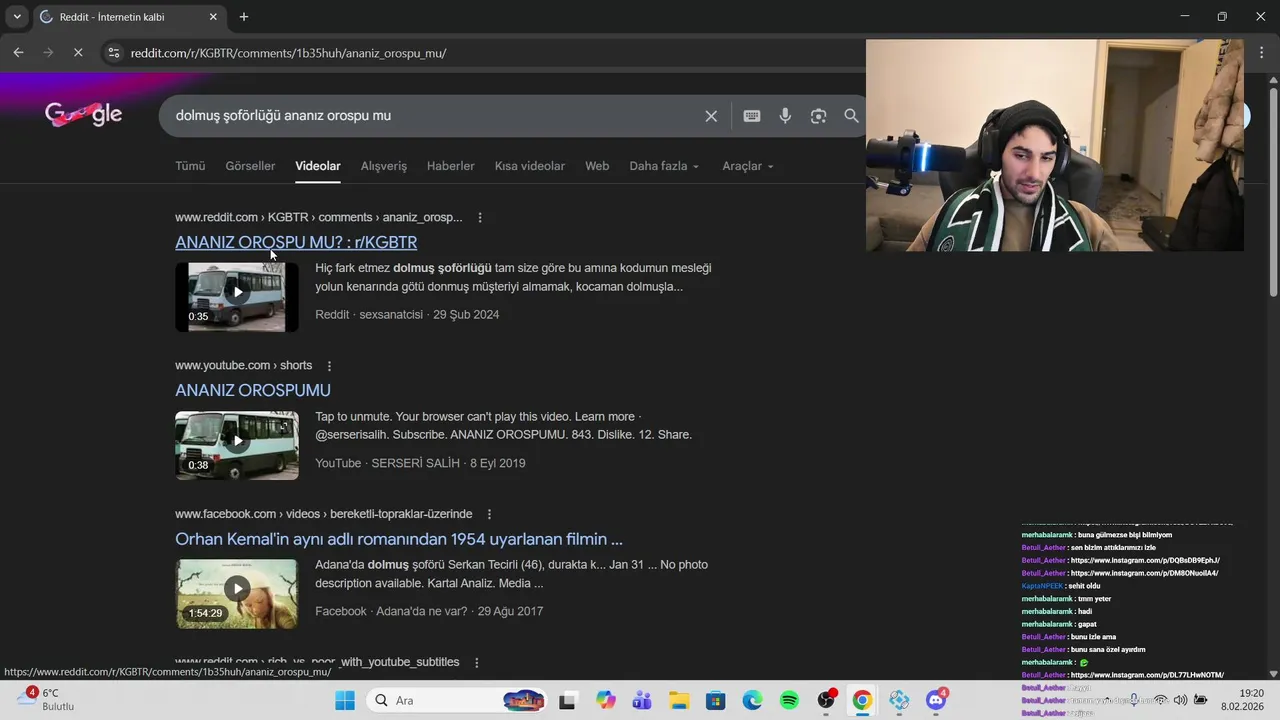
Task: Switch to the 'Görseller' tab
Action: point(250,166)
